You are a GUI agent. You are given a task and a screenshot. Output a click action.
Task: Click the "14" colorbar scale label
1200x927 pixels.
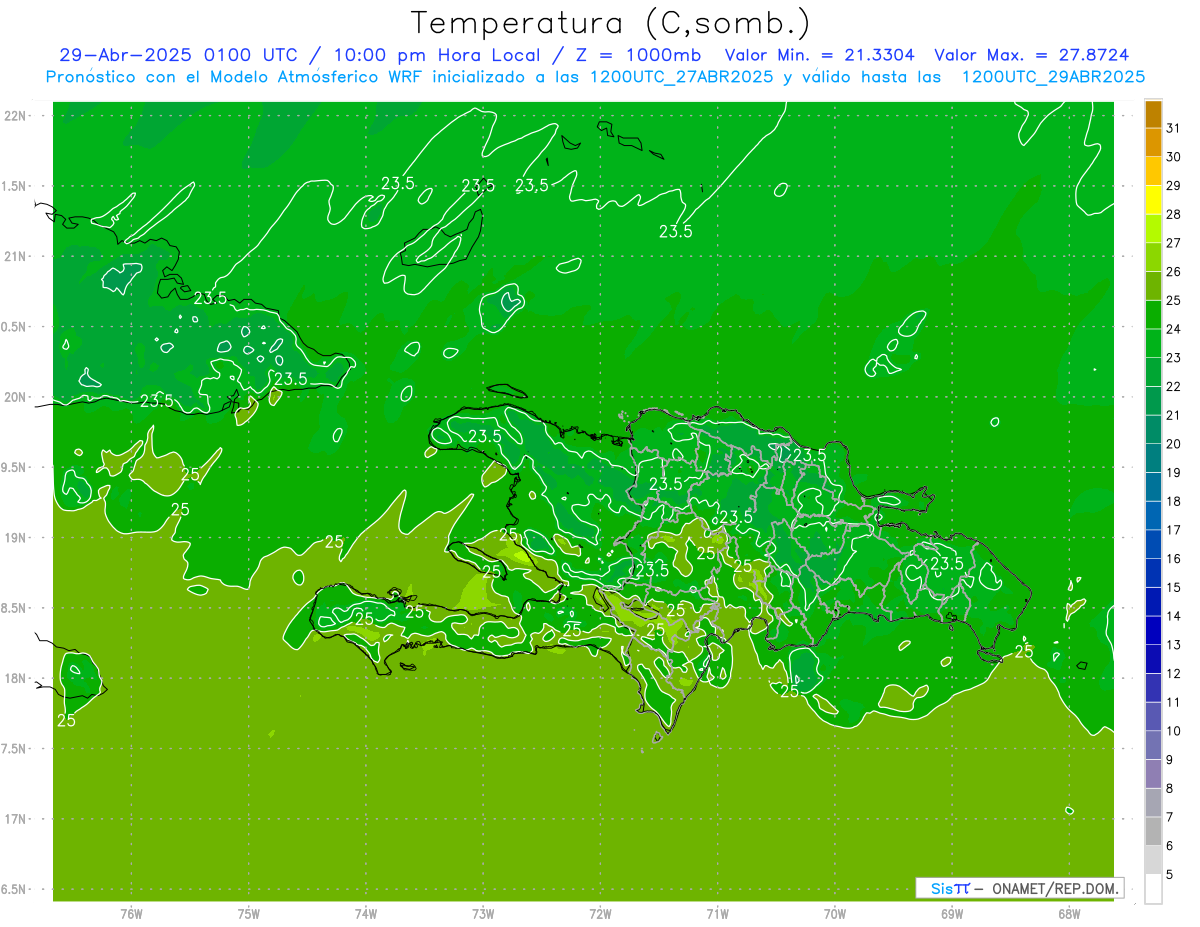(x=1174, y=616)
